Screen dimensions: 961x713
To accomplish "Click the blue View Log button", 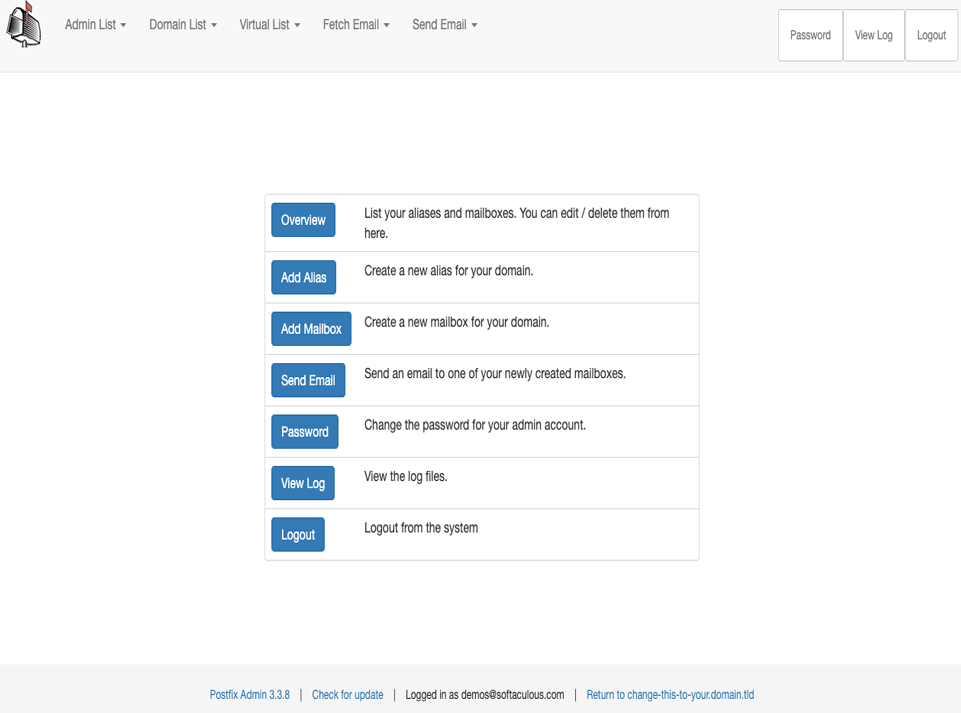I will [x=302, y=484].
